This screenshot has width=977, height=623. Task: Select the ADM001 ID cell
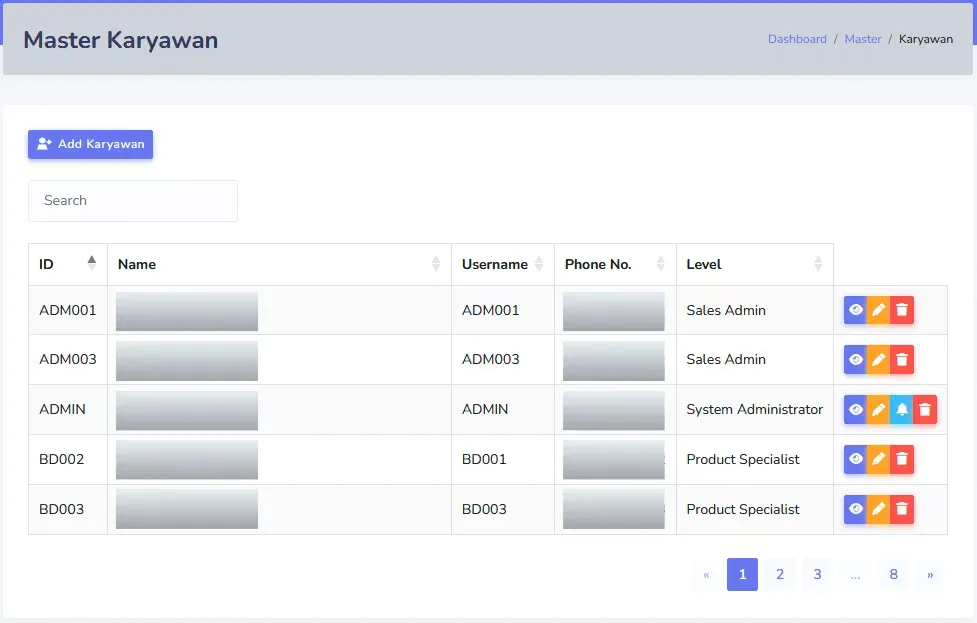click(x=68, y=310)
